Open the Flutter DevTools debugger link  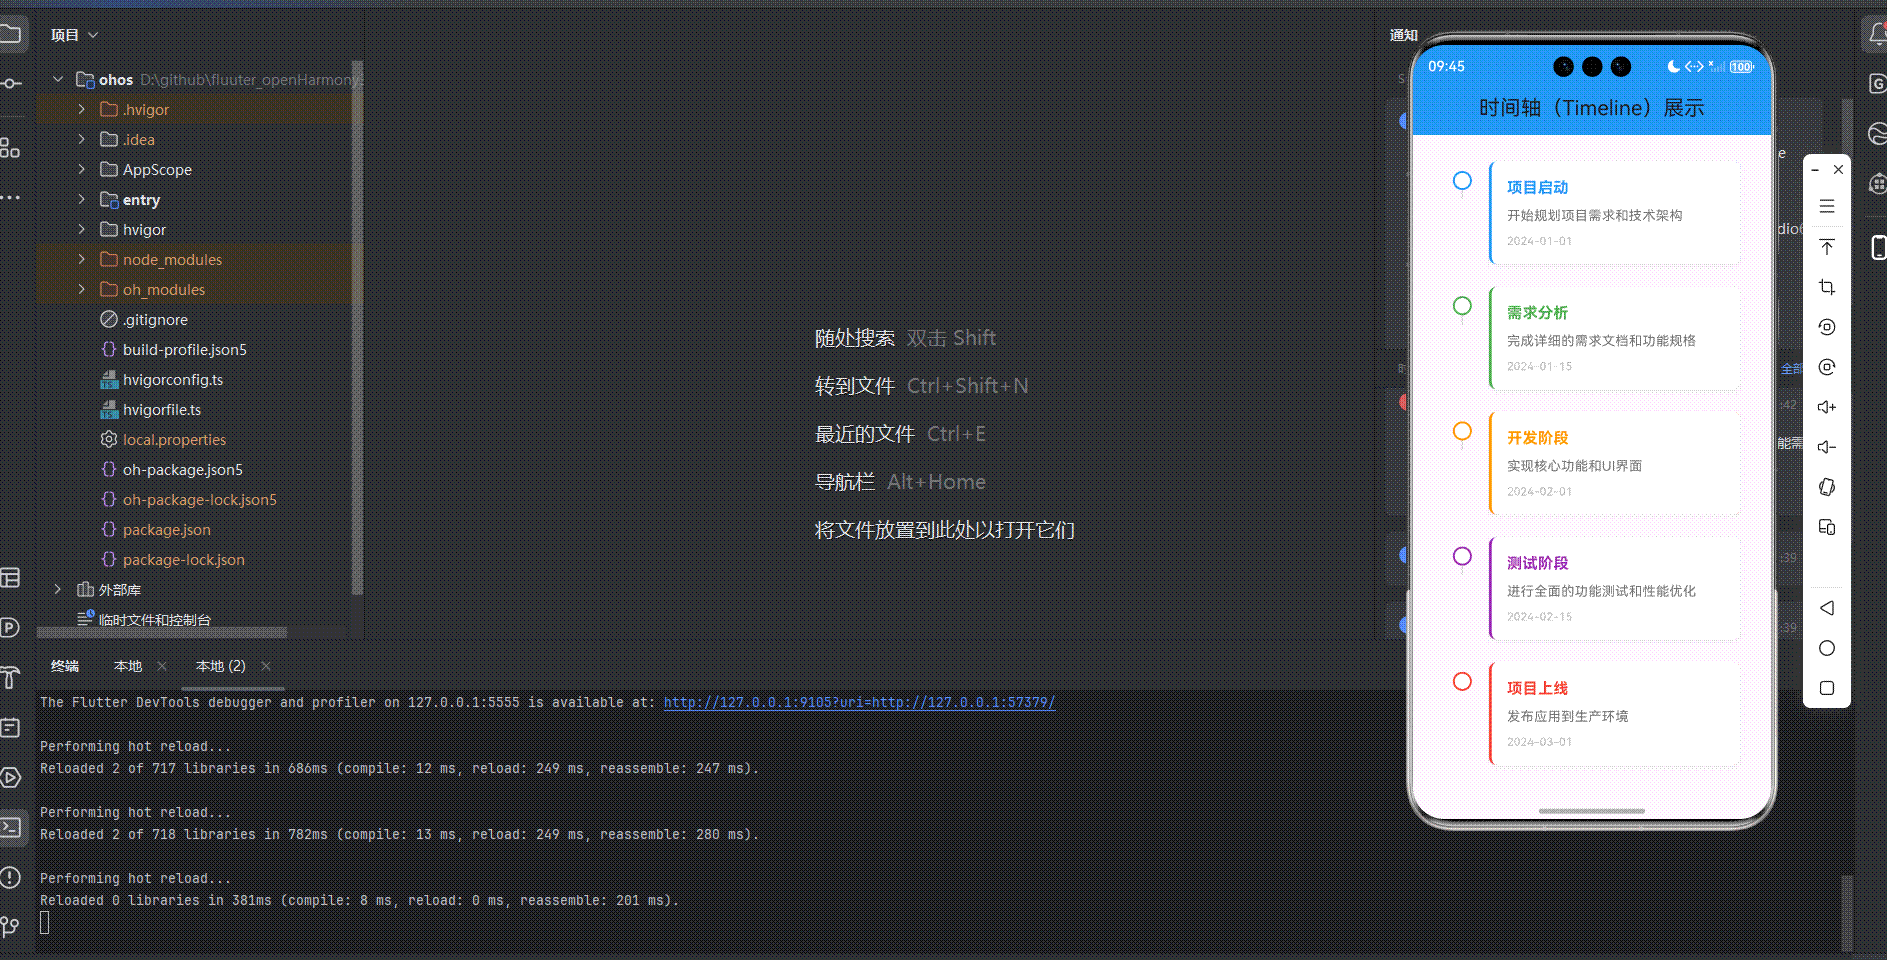[859, 702]
